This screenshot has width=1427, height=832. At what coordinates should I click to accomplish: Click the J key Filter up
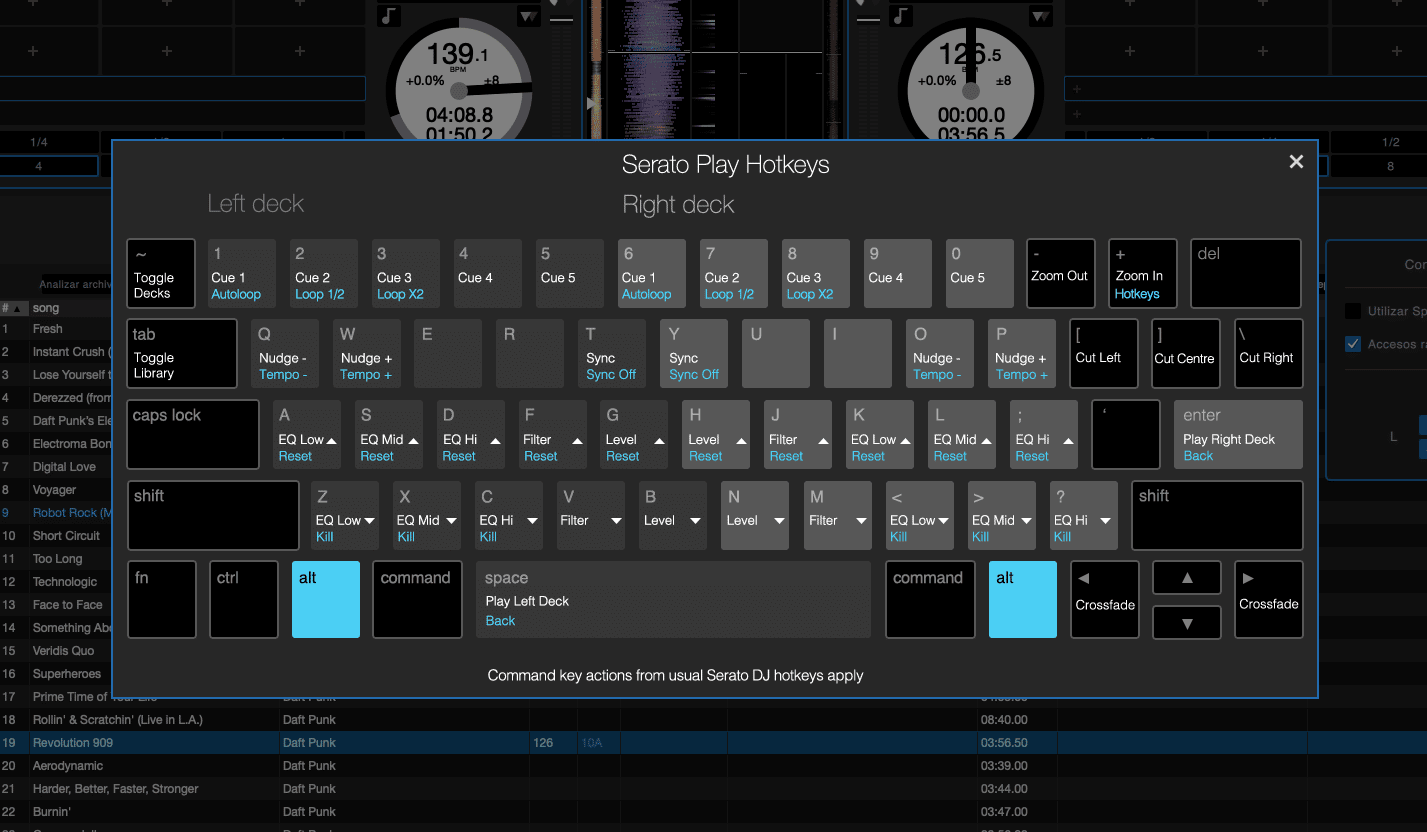pos(798,435)
